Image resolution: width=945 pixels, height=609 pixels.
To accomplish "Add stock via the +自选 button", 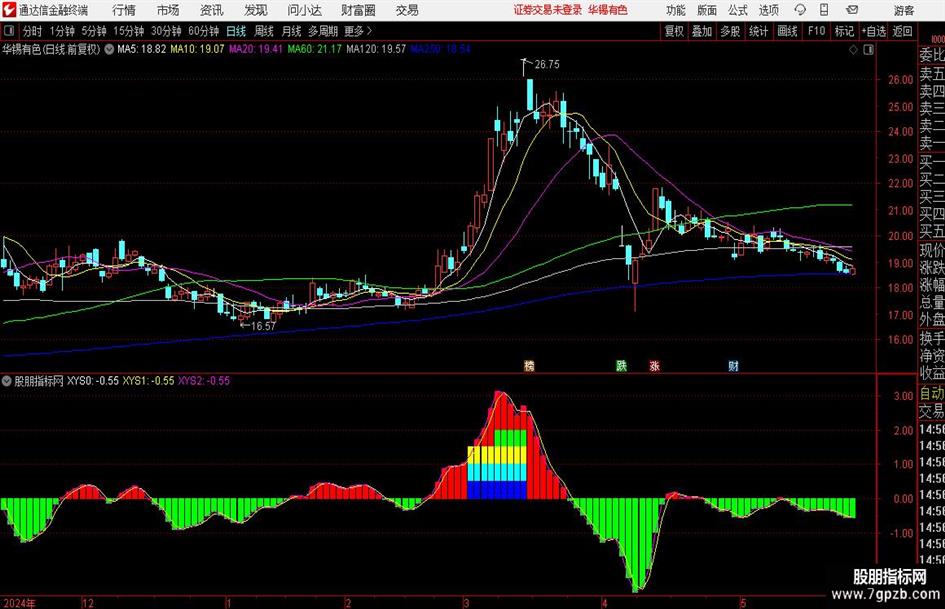I will pyautogui.click(x=874, y=31).
